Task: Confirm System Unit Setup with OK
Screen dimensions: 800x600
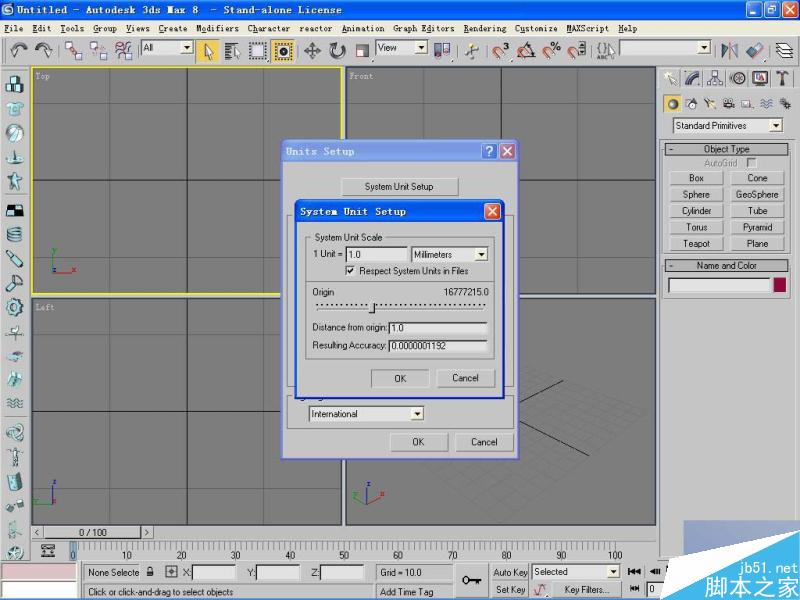Action: [x=399, y=378]
